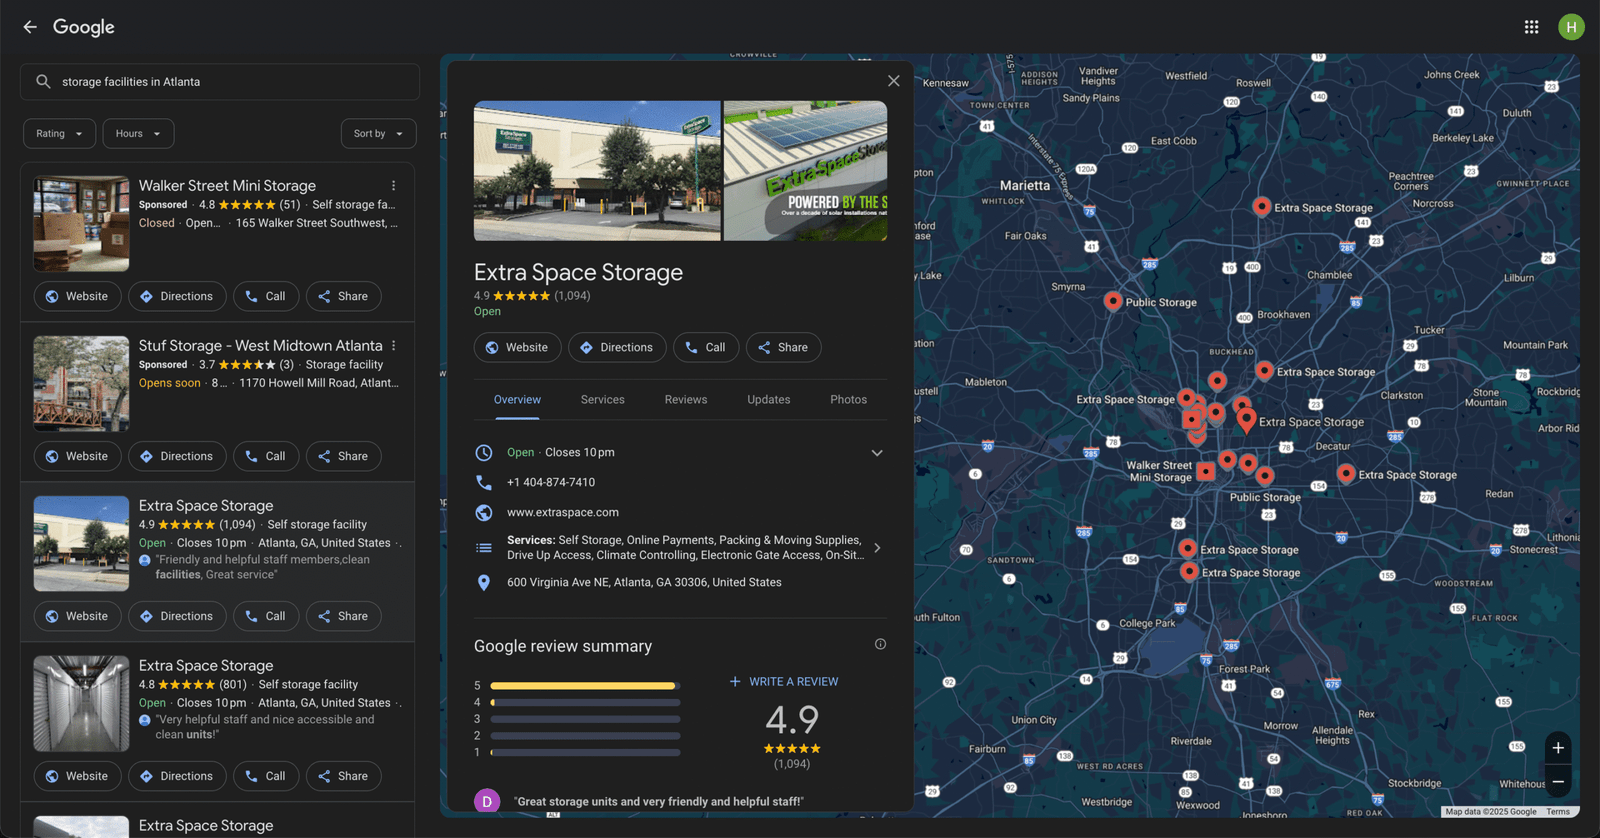The height and width of the screenshot is (838, 1600).
Task: Expand the Services list arrow
Action: point(877,548)
